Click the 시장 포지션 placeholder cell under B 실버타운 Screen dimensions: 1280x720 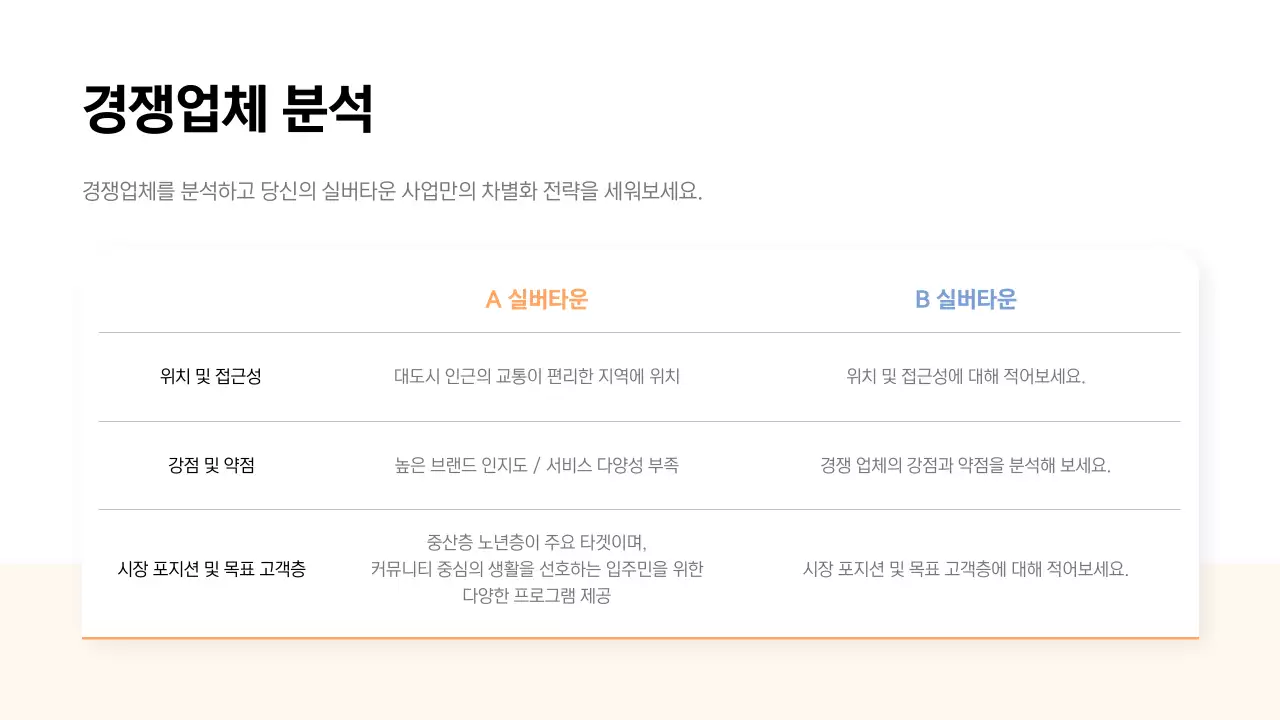(967, 569)
